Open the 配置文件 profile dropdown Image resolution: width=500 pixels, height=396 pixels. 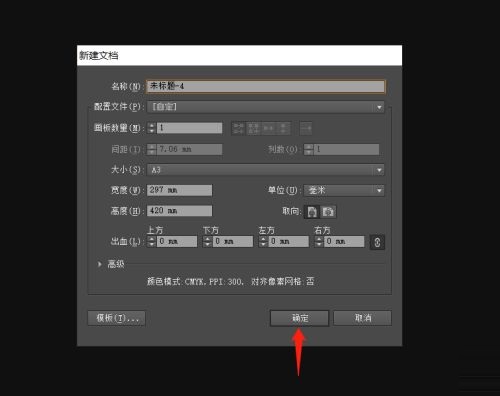[x=266, y=107]
